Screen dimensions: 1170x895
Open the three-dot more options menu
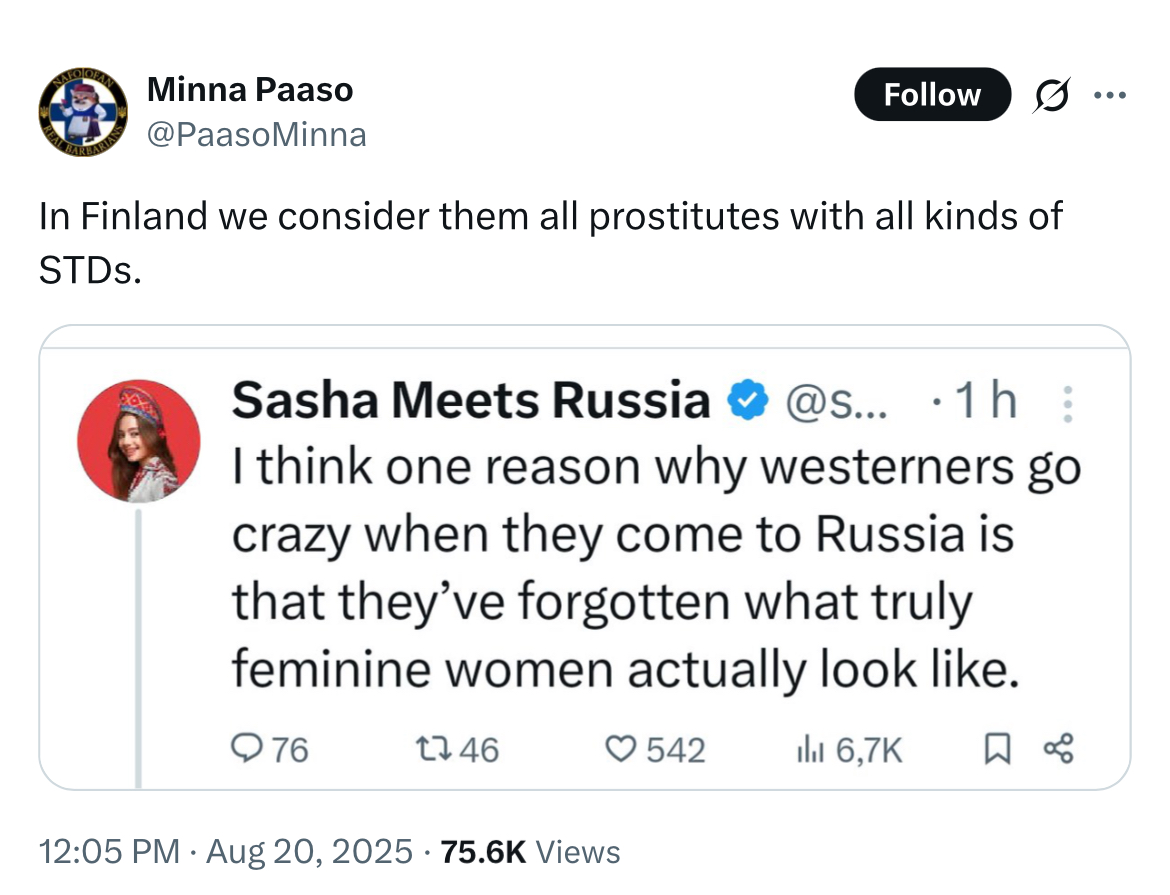click(1109, 96)
